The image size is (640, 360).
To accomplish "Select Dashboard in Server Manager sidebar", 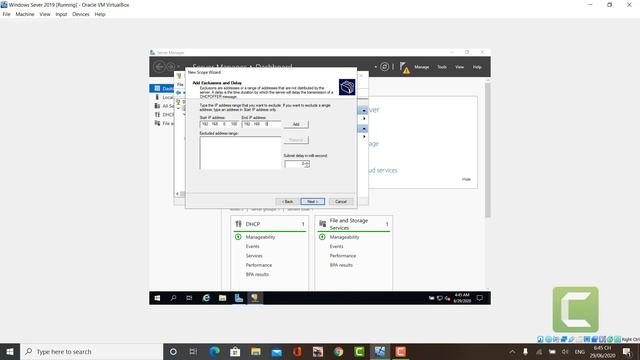I will (x=162, y=89).
